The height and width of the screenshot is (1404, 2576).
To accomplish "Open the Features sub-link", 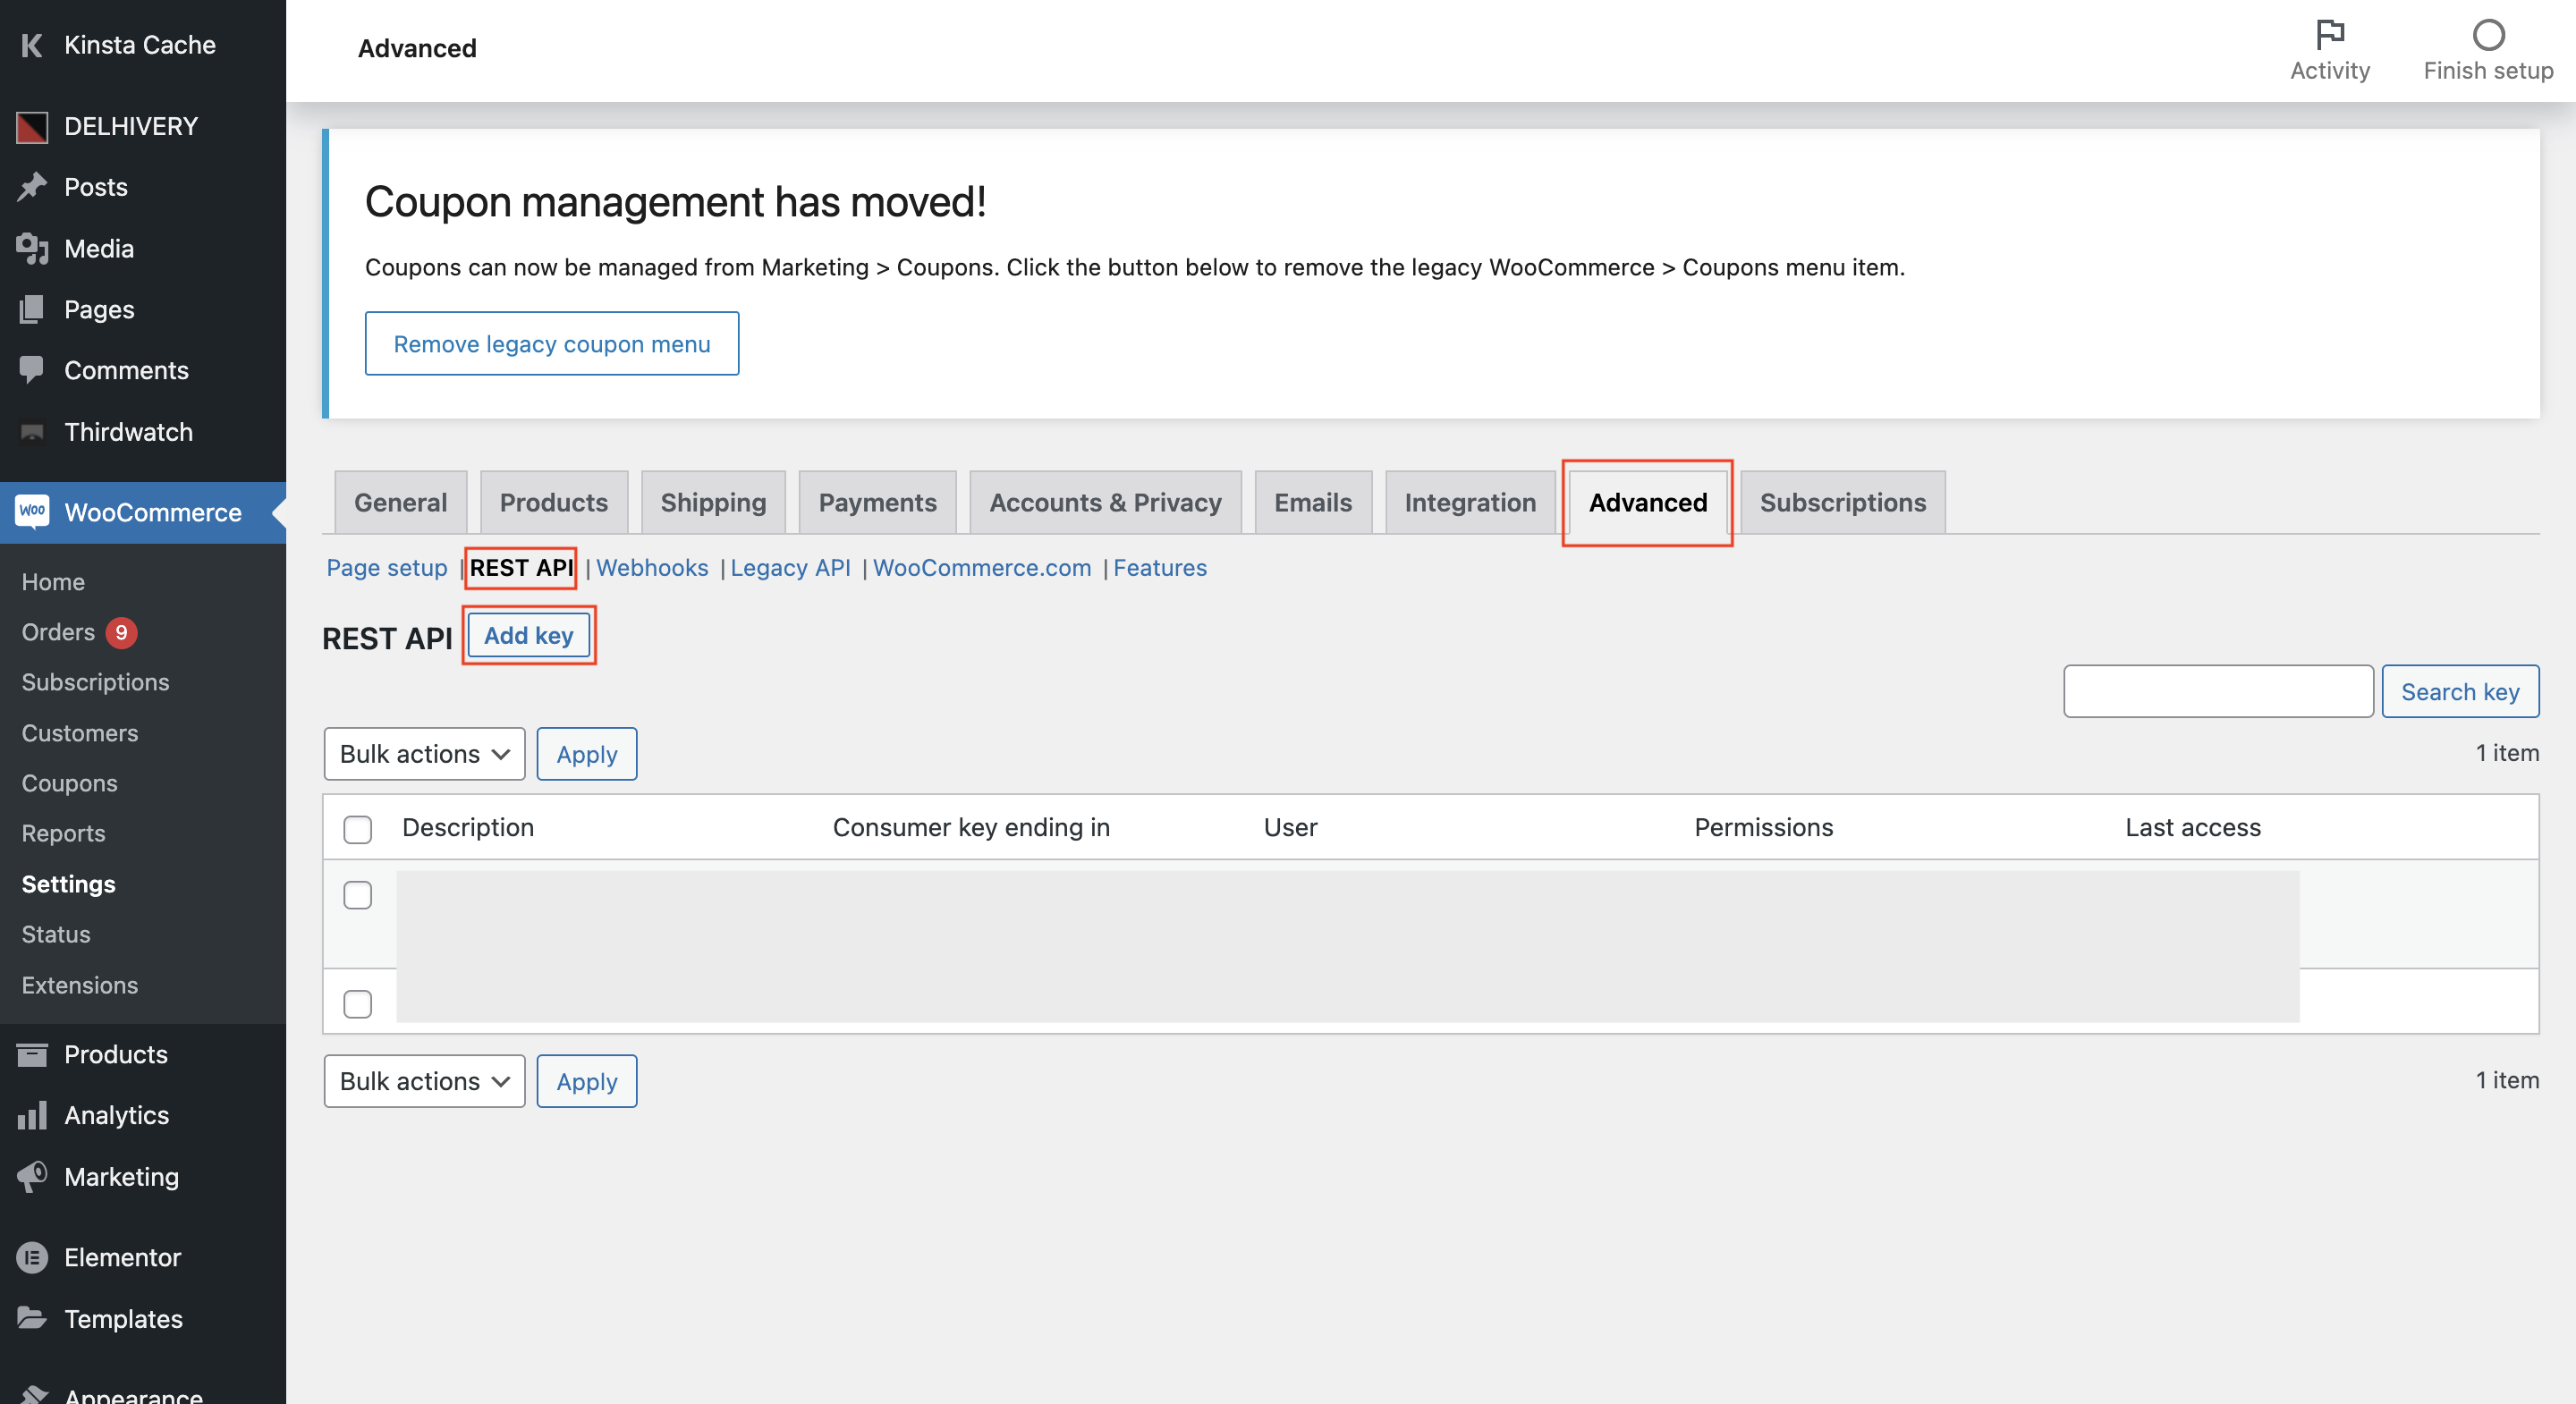I will 1160,567.
